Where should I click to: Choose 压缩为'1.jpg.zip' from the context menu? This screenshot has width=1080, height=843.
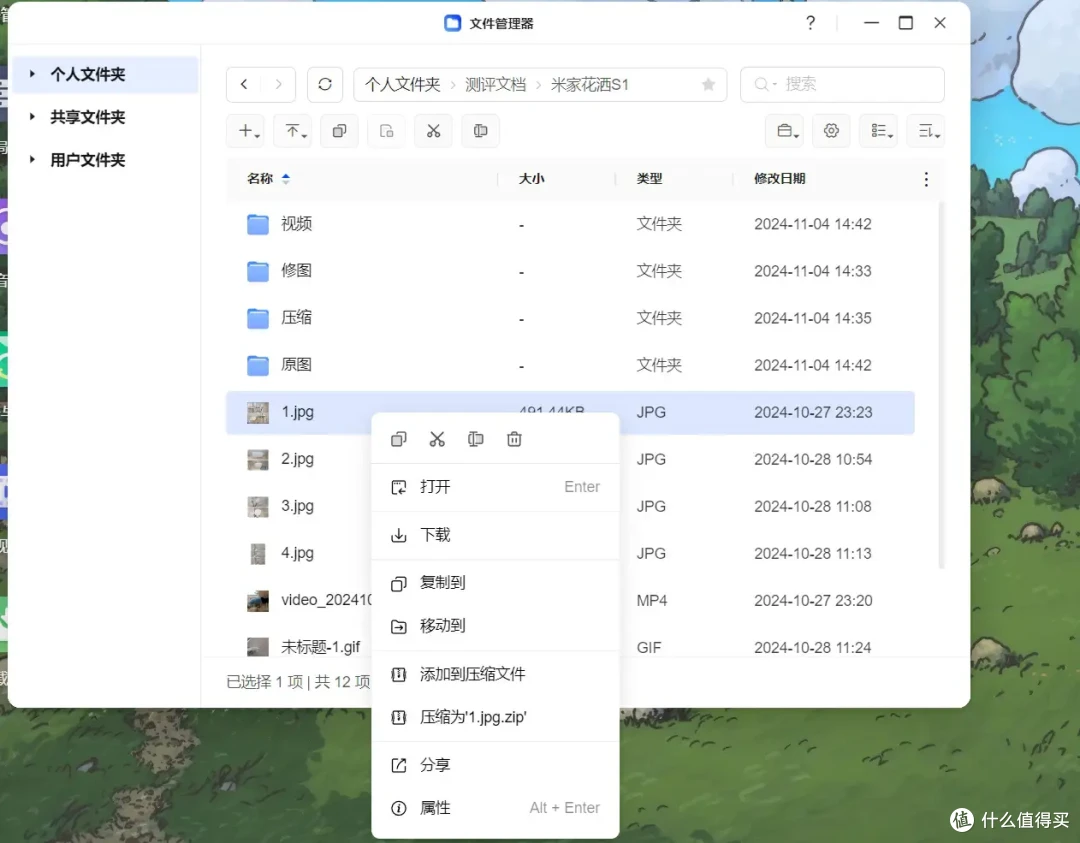tap(495, 718)
